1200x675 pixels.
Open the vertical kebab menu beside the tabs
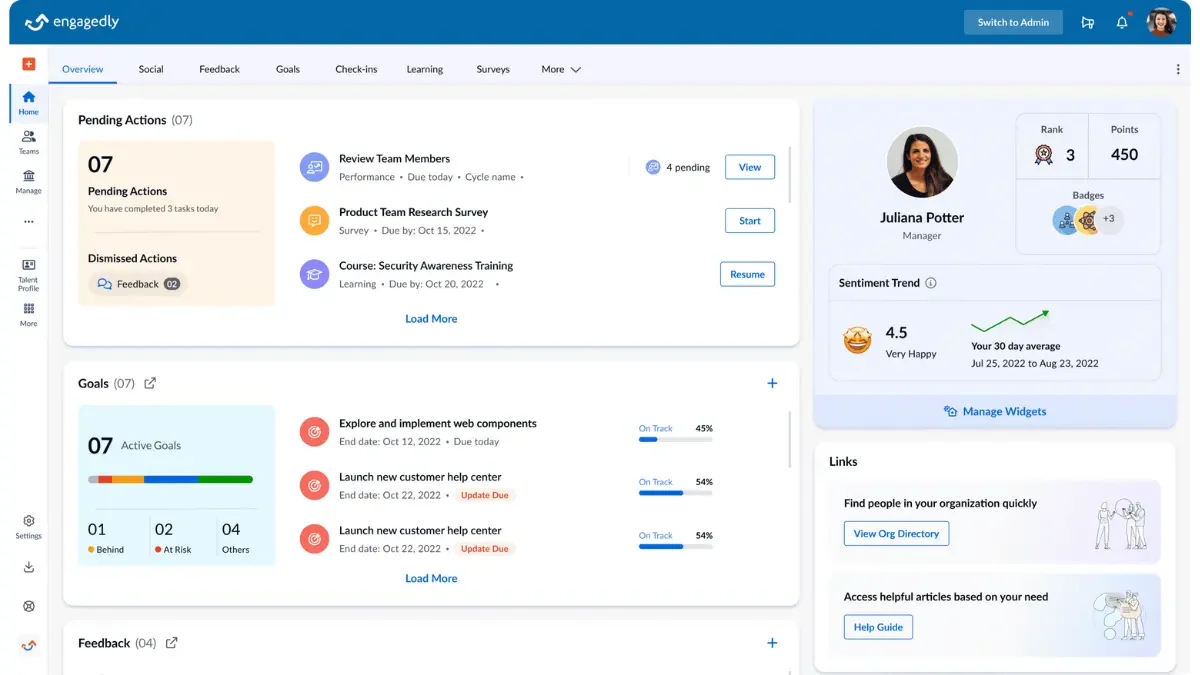tap(1178, 69)
